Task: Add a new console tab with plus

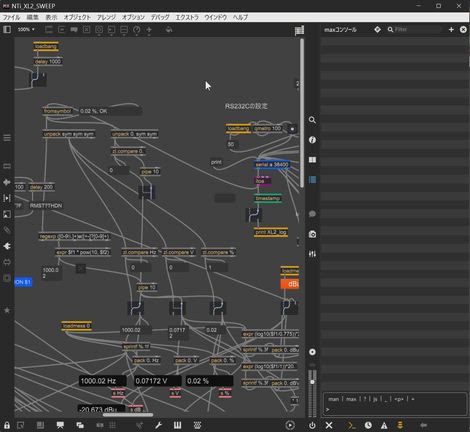Action: (451, 29)
